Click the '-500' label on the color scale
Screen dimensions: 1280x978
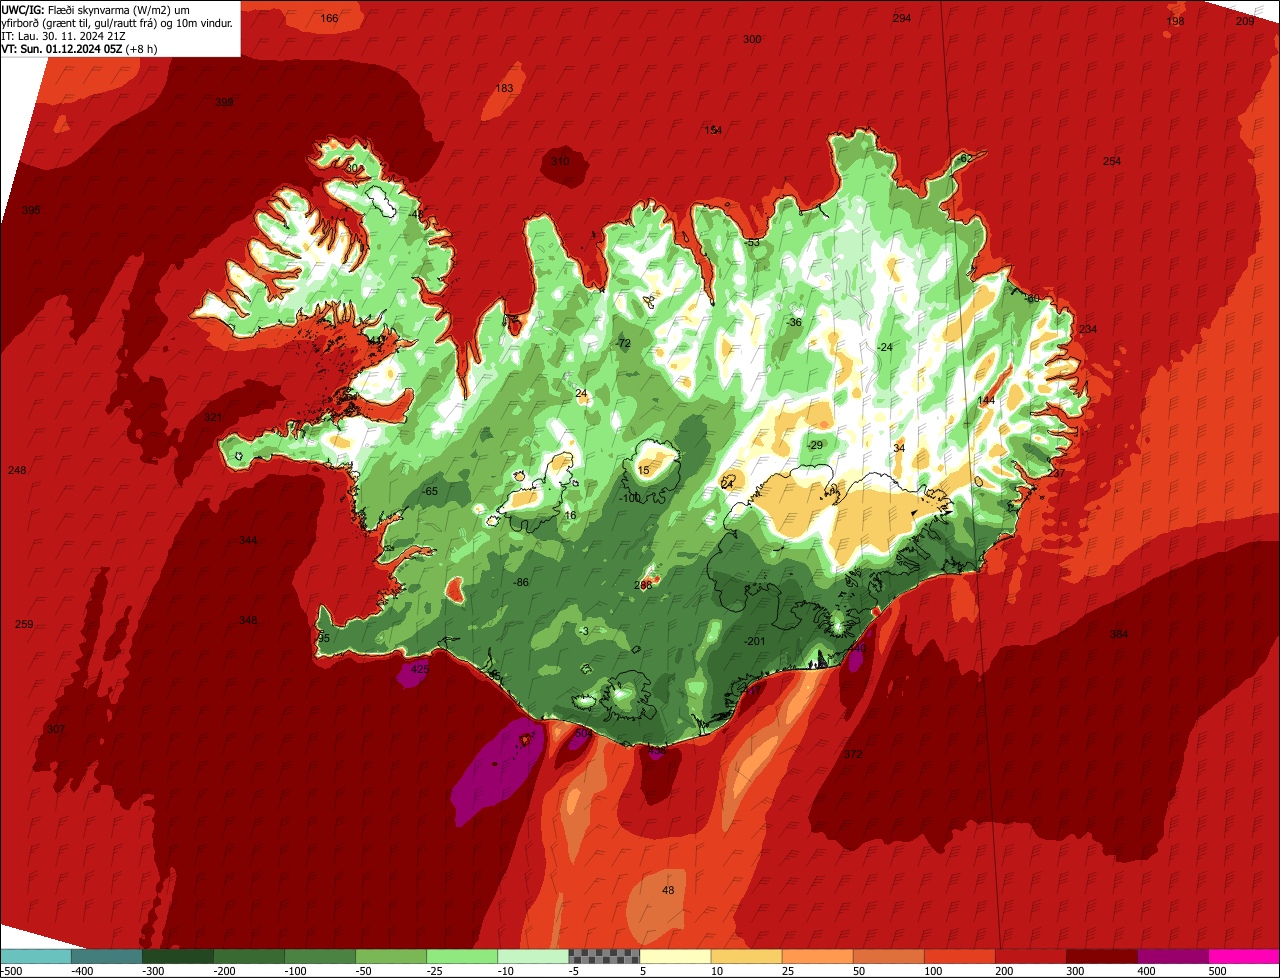tap(13, 971)
